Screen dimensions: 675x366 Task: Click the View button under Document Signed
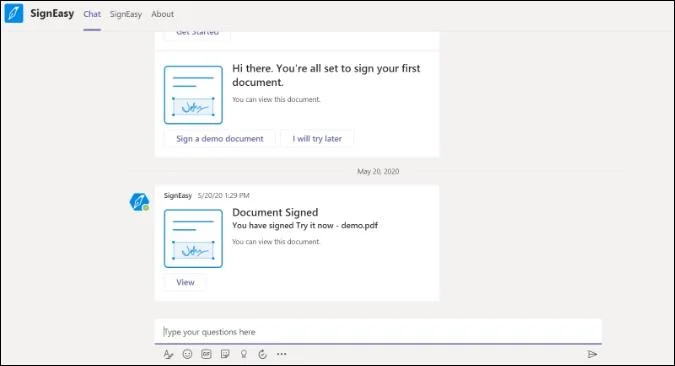point(185,282)
